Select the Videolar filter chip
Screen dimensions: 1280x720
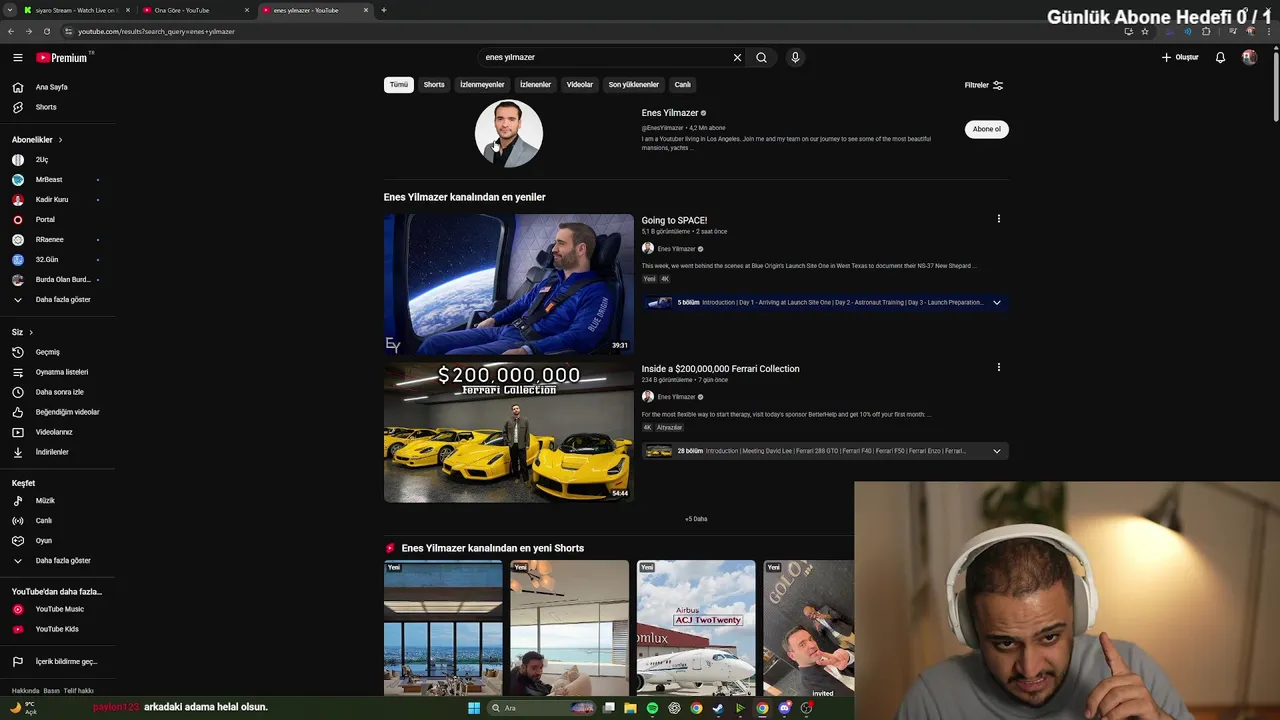[580, 85]
